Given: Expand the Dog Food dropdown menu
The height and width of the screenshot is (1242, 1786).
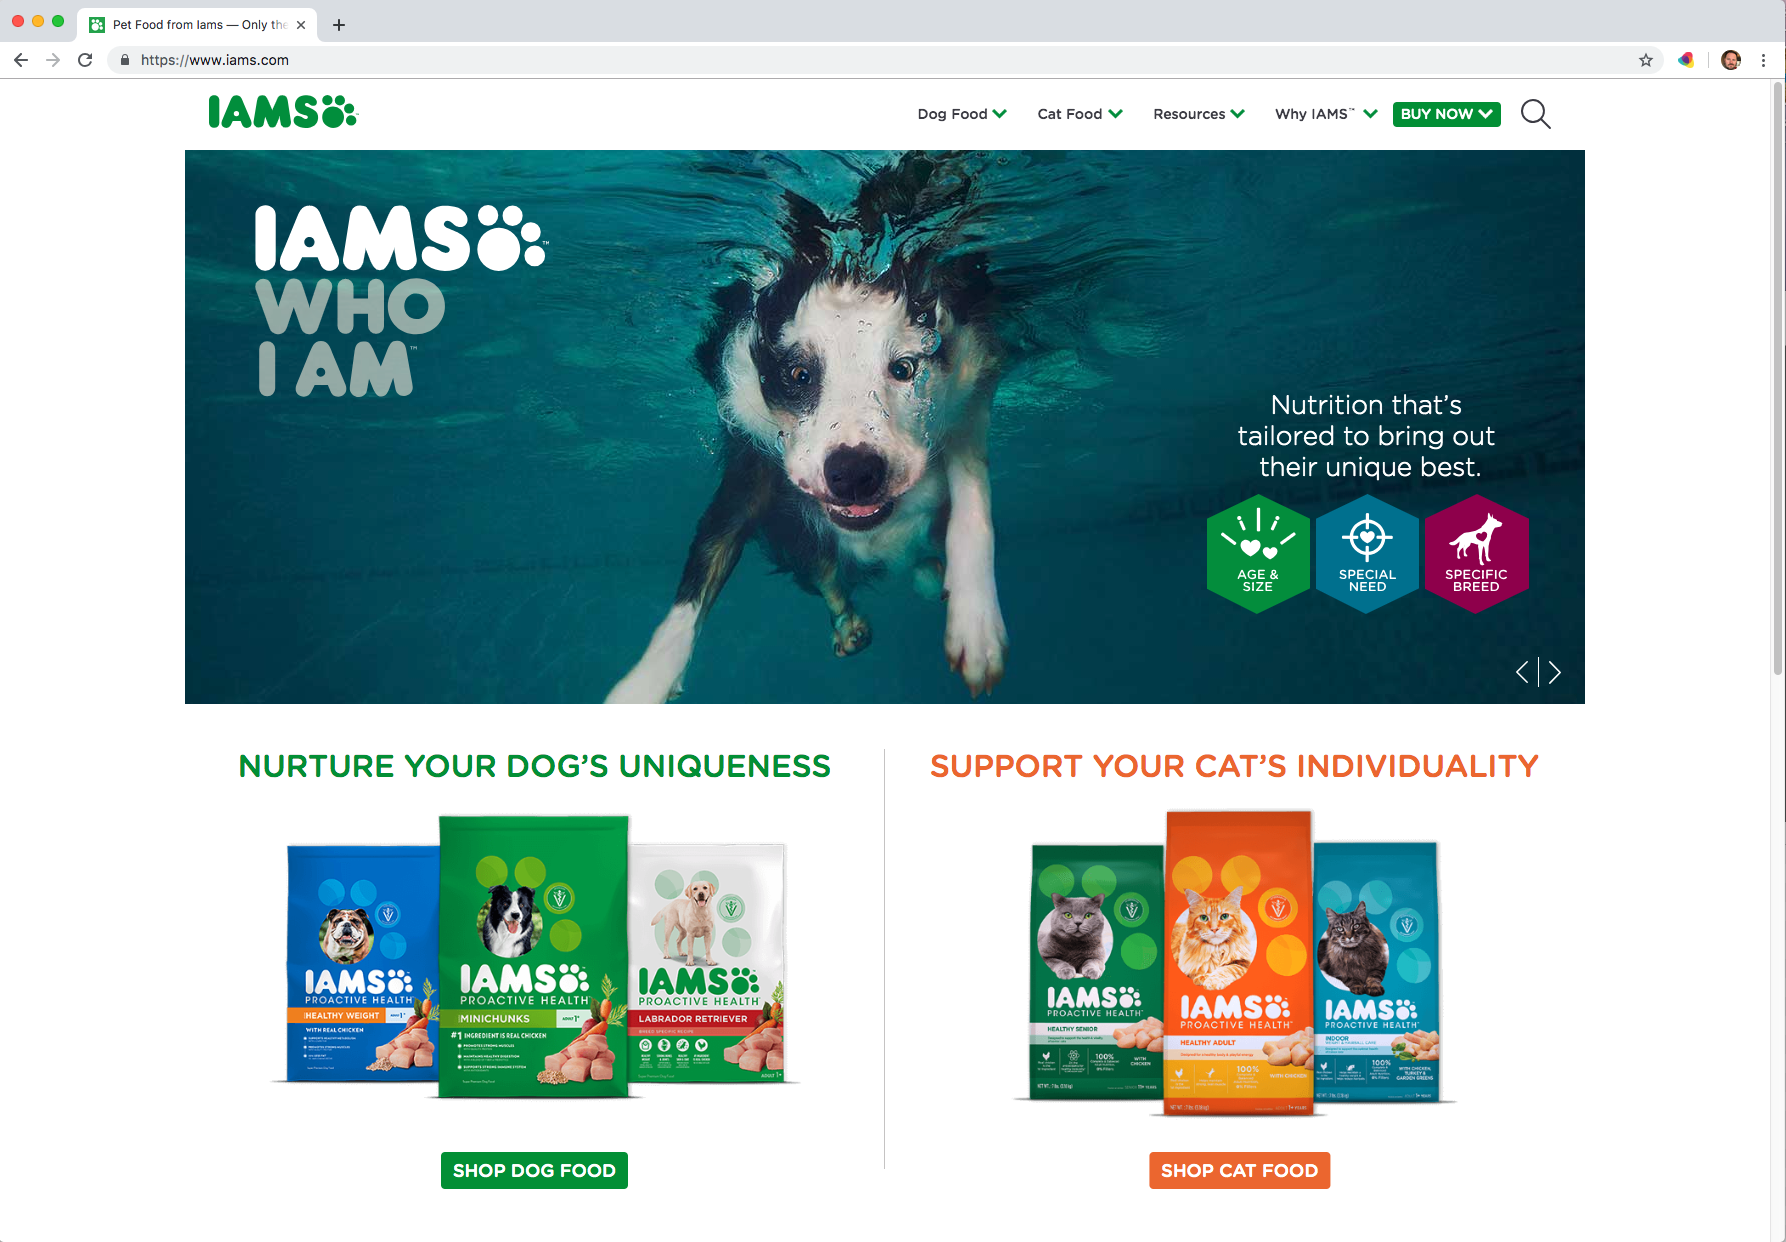Looking at the screenshot, I should 962,114.
